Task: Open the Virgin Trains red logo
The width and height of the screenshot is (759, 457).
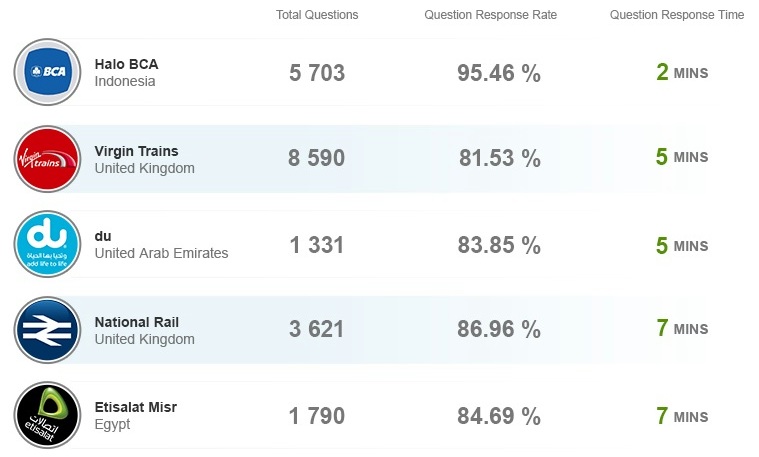Action: click(47, 159)
